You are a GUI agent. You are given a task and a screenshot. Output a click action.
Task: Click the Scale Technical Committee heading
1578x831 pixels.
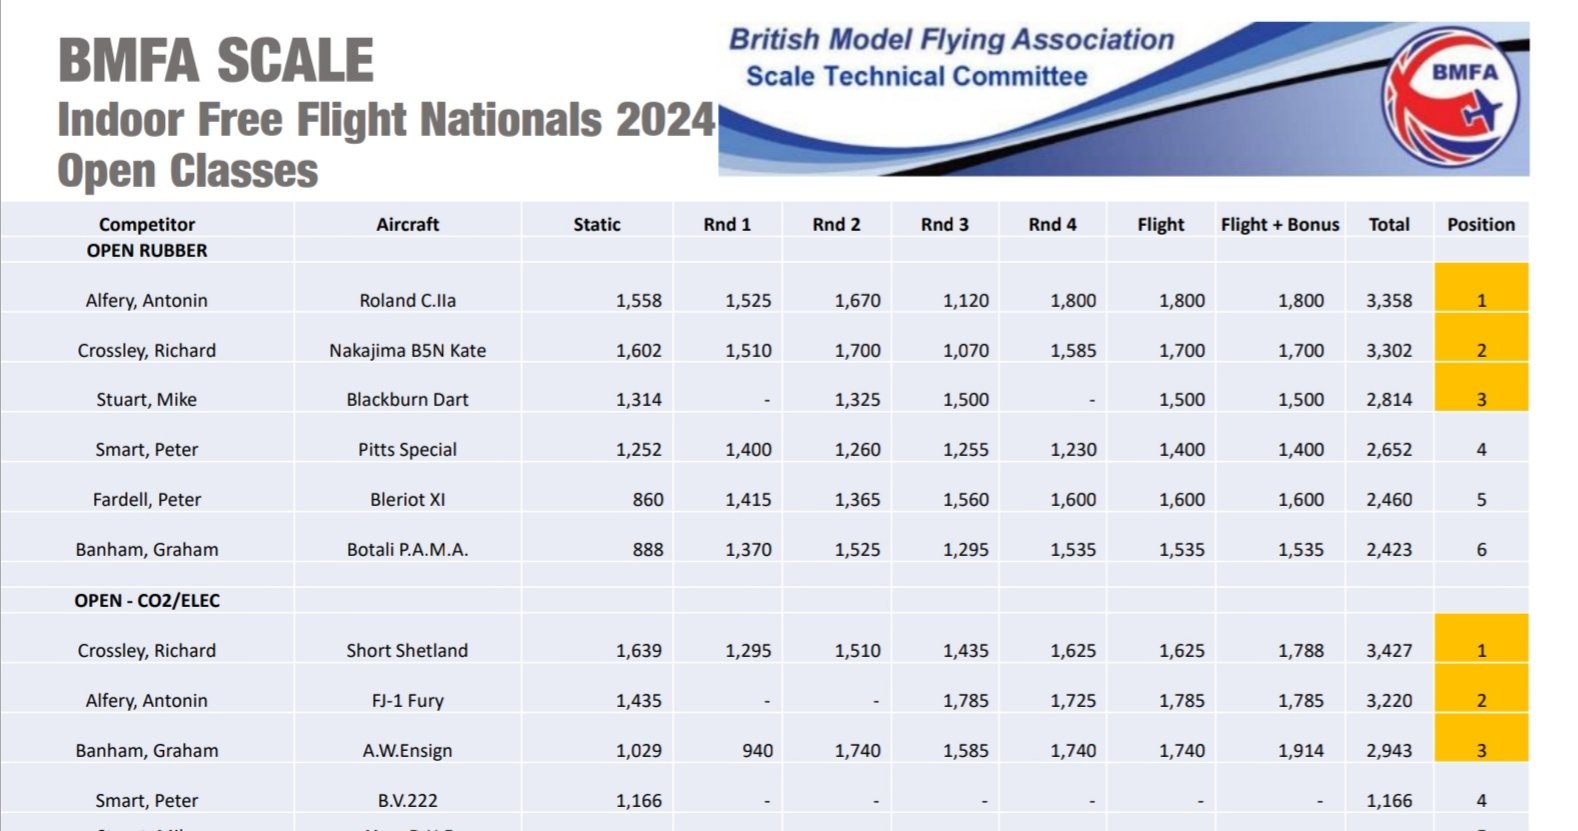click(916, 77)
